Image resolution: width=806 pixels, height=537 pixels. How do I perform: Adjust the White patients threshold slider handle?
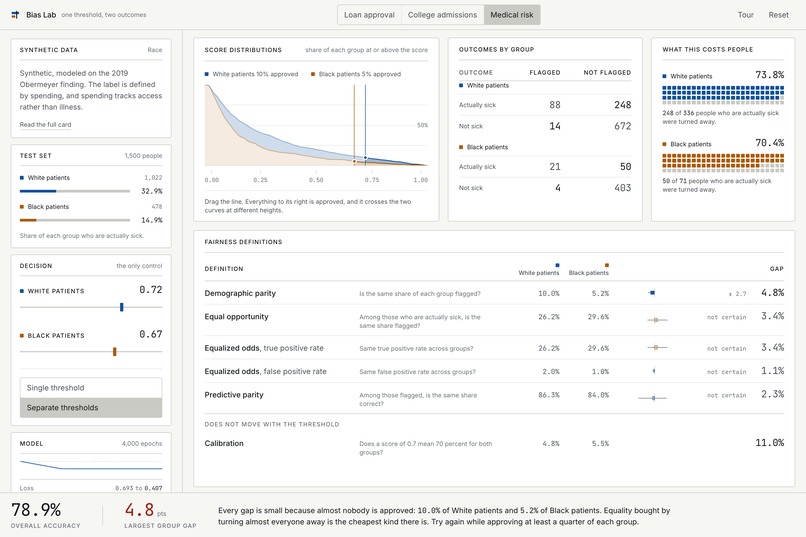[122, 307]
